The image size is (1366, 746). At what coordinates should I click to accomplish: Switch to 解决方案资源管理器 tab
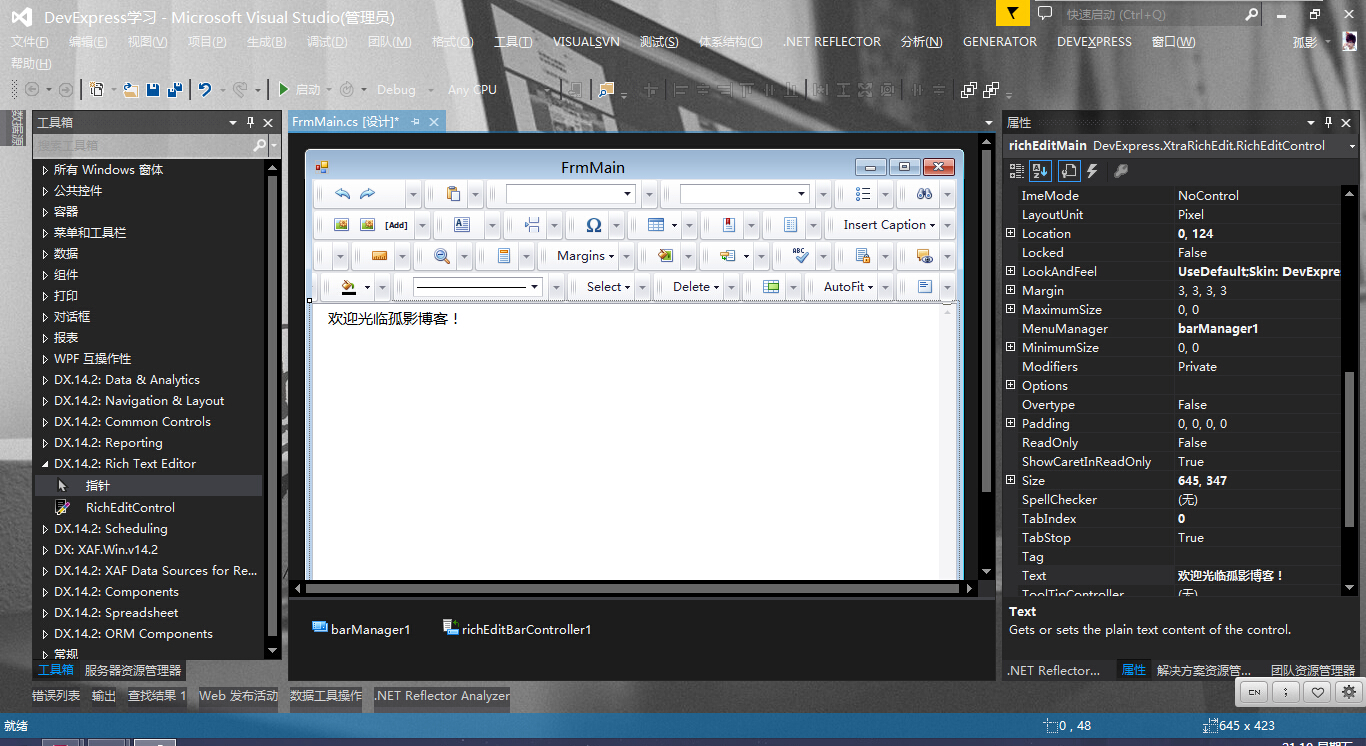[1204, 671]
